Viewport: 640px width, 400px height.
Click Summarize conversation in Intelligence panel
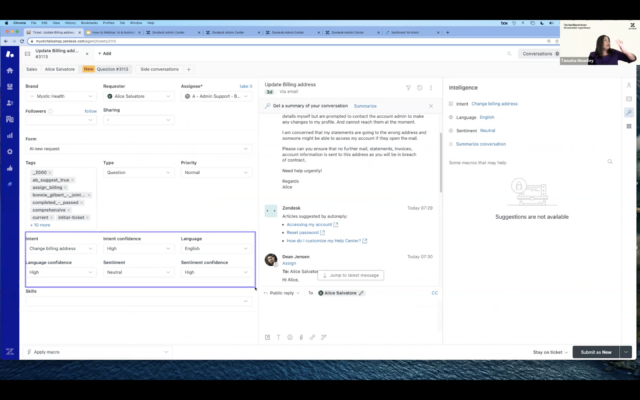(480, 144)
